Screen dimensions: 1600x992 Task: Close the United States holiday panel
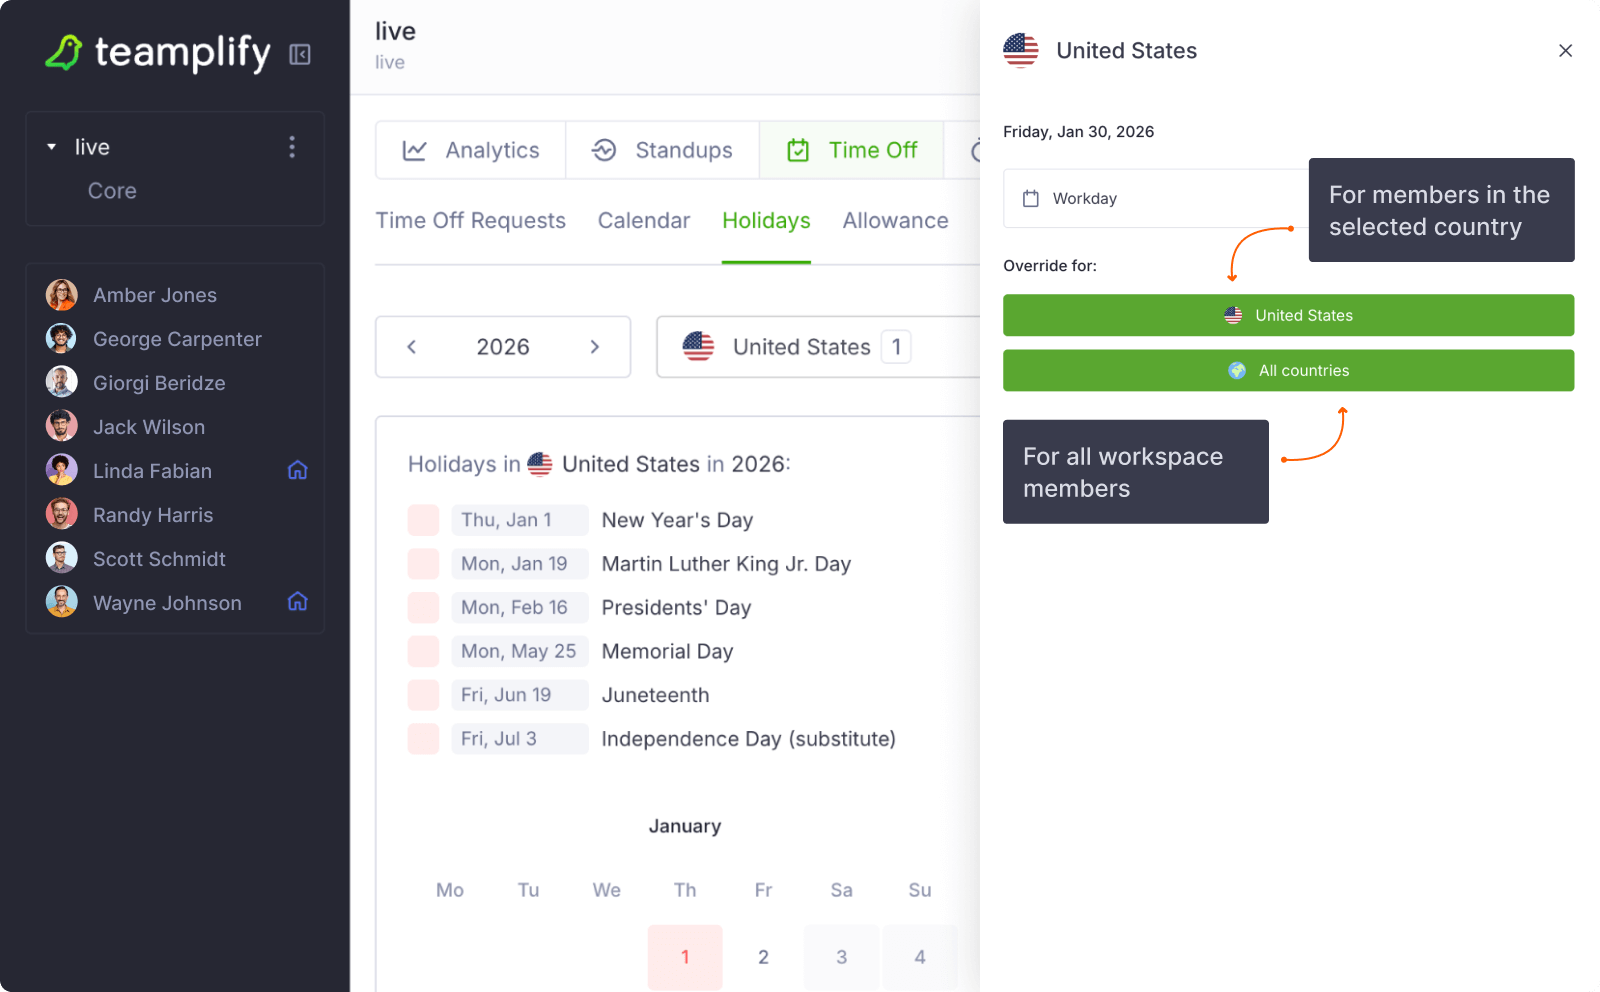[x=1565, y=51]
